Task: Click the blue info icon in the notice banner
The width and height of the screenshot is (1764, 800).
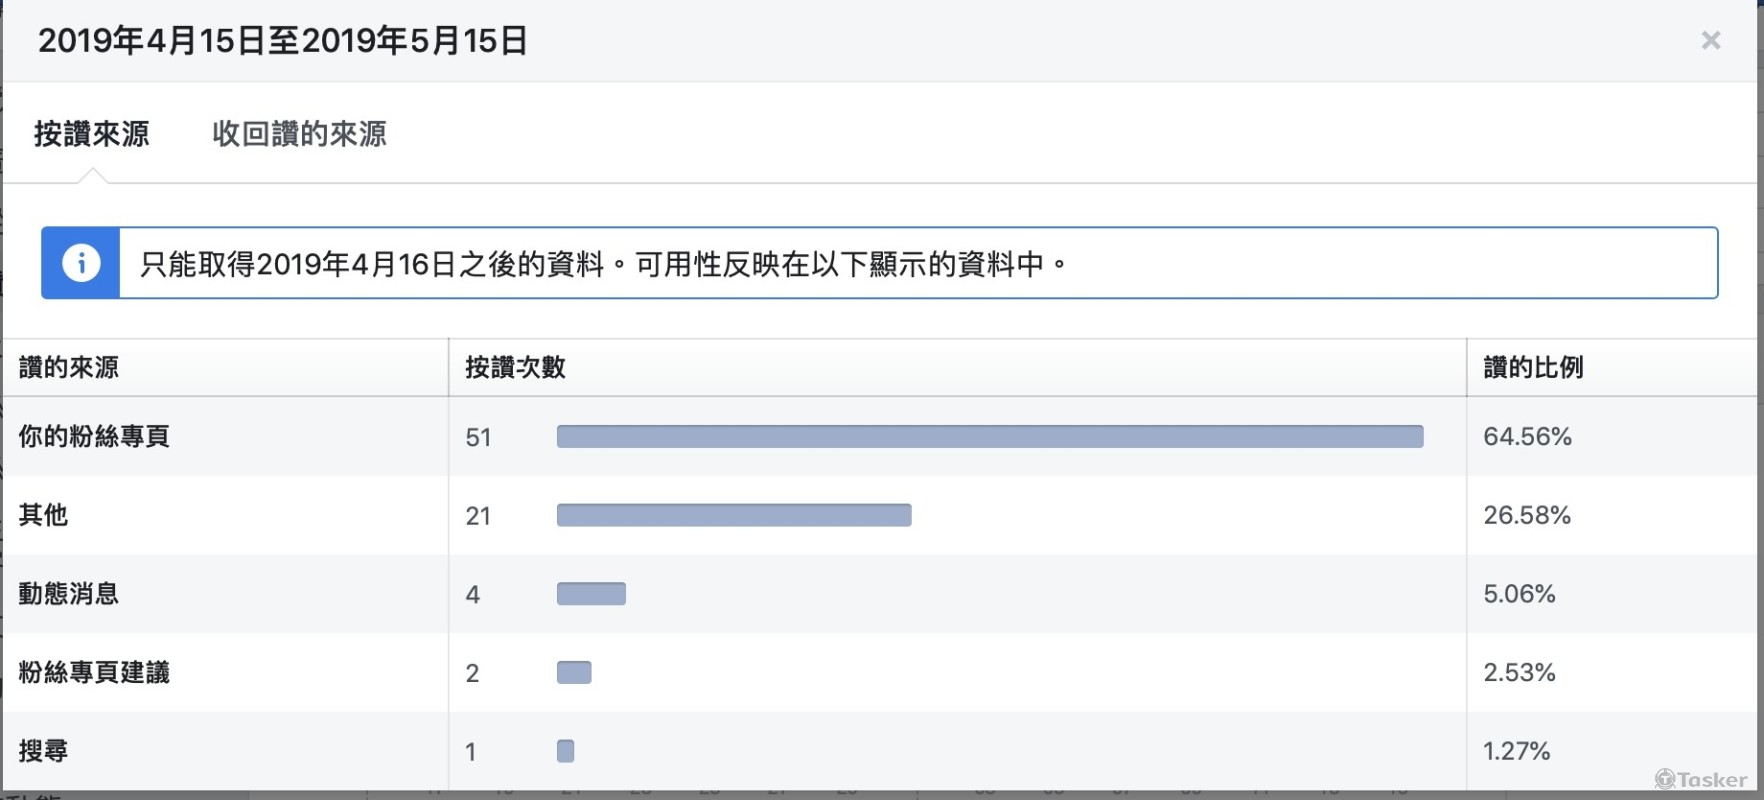Action: point(80,263)
